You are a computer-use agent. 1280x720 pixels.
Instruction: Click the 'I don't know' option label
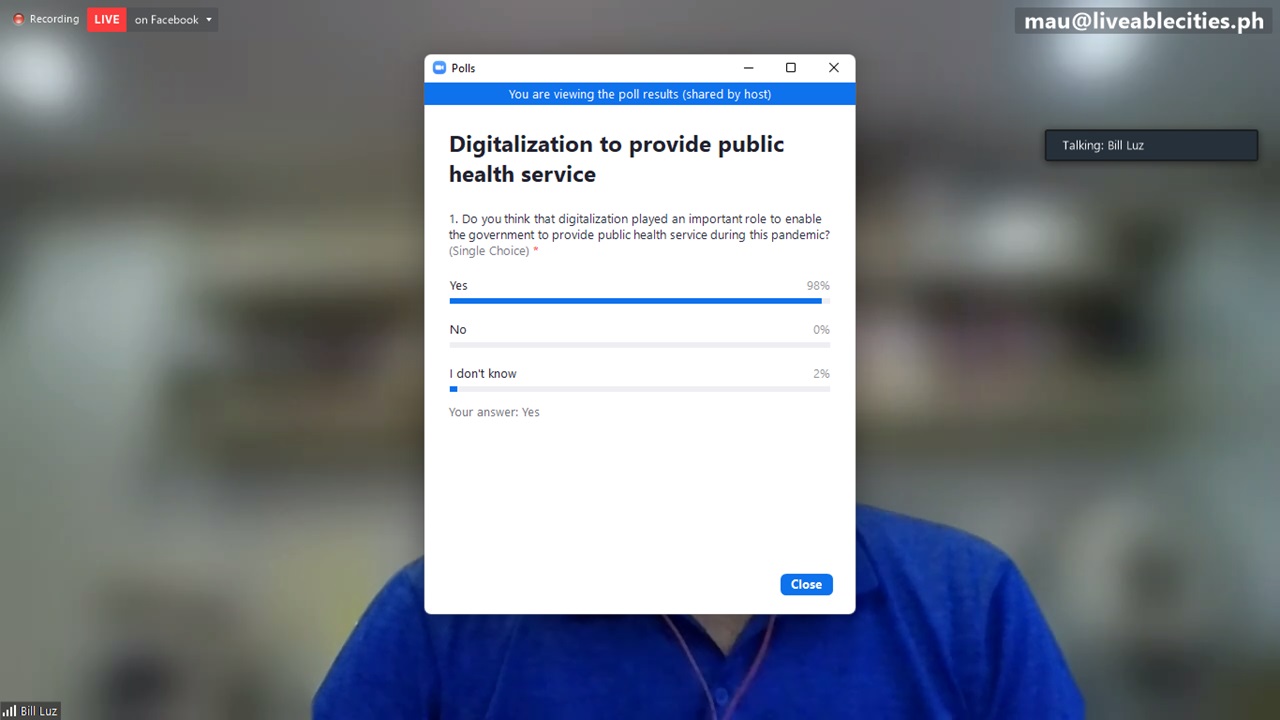coord(483,374)
